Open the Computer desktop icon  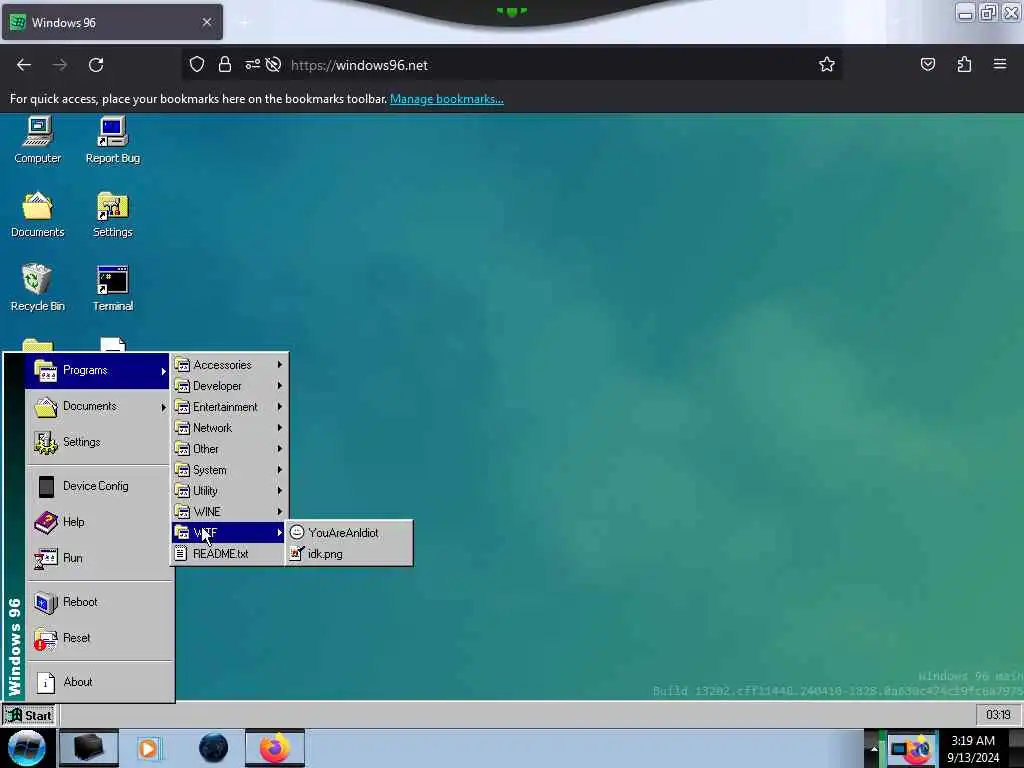[x=37, y=139]
